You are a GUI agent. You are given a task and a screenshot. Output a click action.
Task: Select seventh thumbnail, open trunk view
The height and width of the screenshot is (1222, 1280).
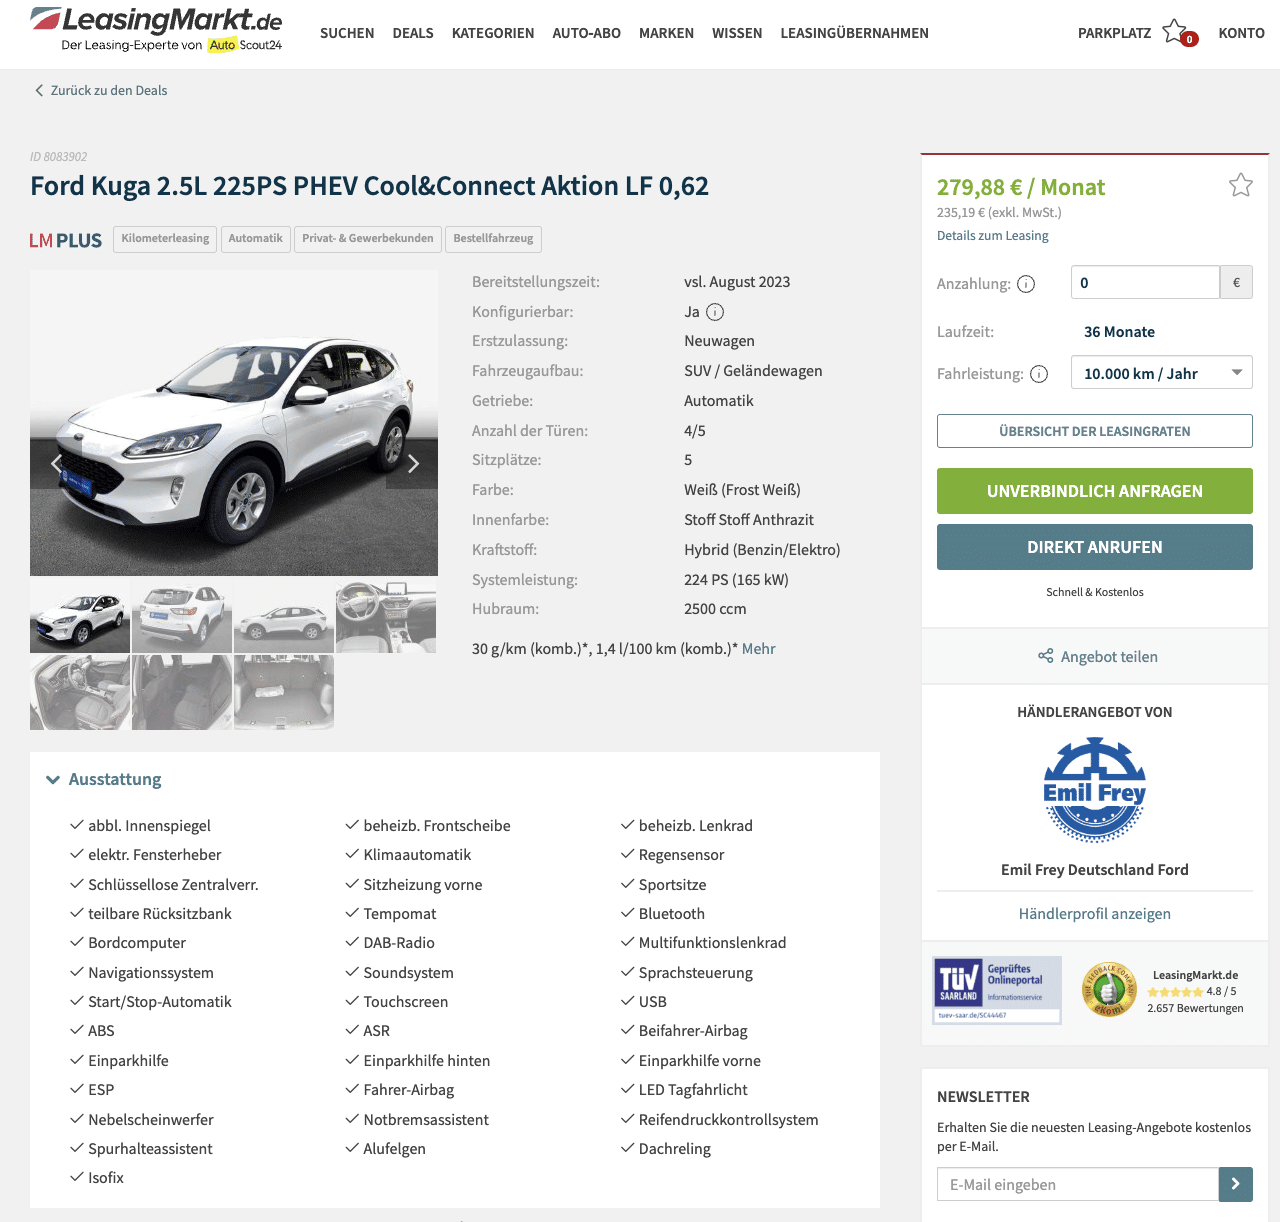click(284, 692)
